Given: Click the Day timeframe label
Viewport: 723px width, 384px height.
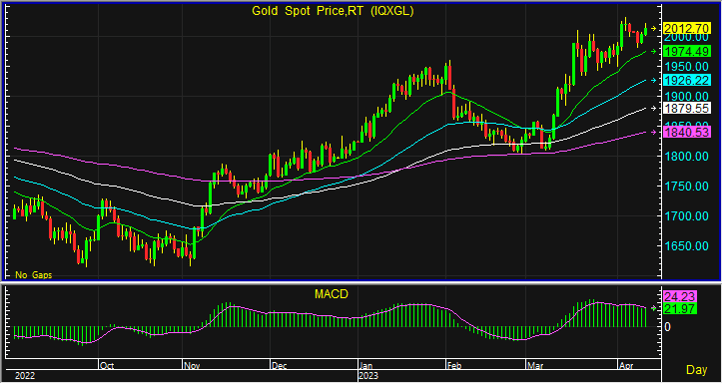Looking at the screenshot, I should click(697, 370).
